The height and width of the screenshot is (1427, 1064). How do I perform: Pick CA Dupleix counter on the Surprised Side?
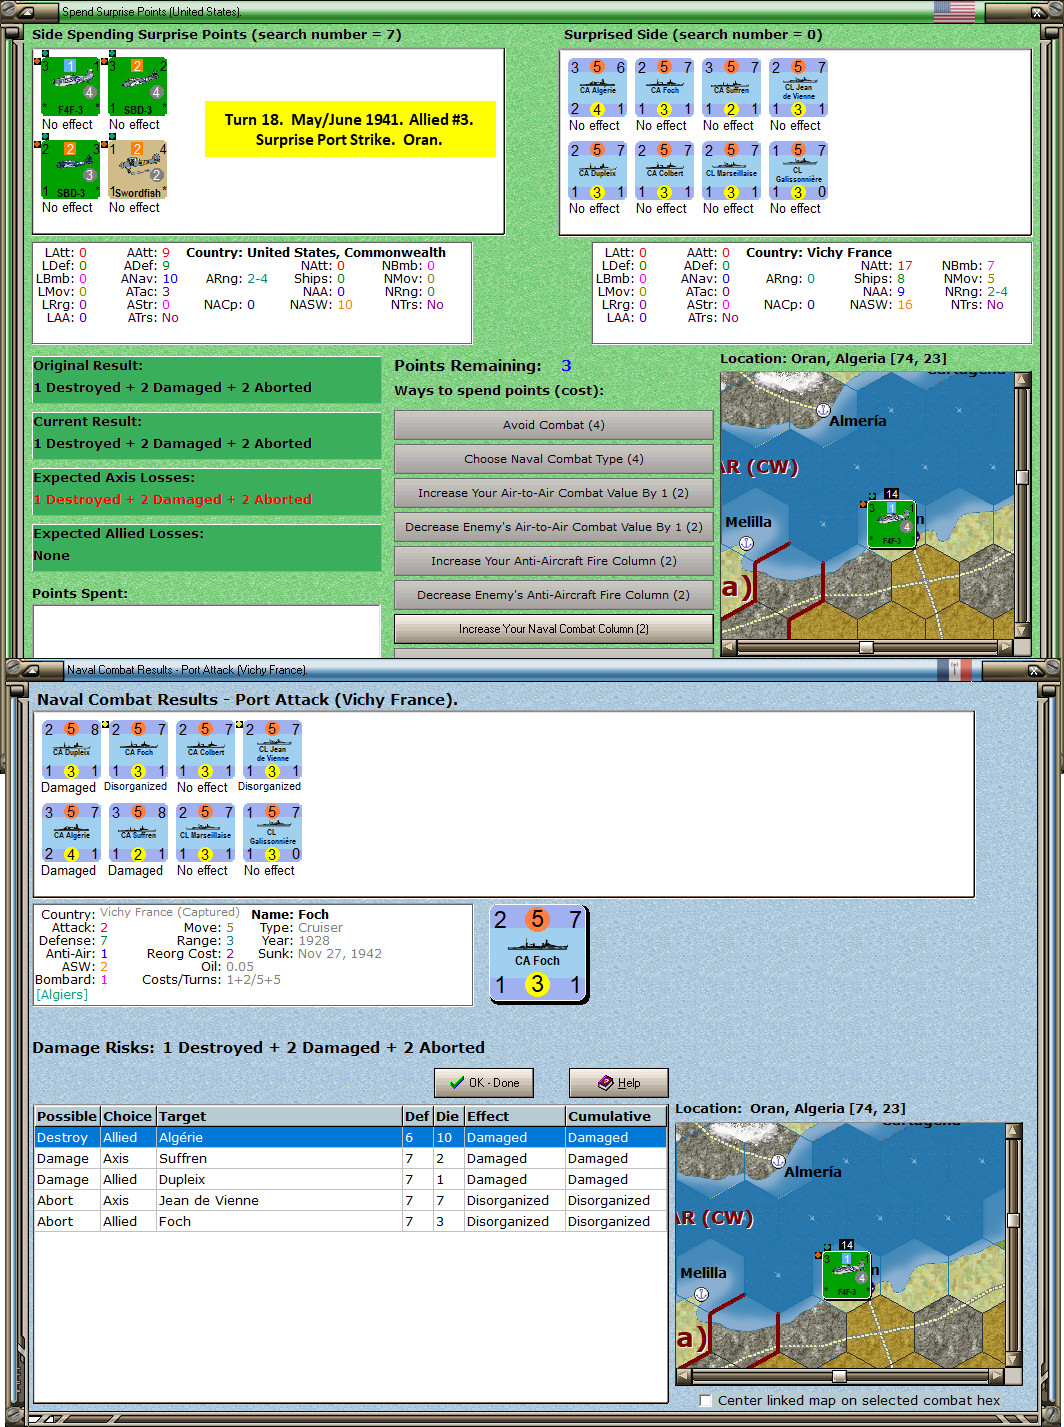coord(597,171)
